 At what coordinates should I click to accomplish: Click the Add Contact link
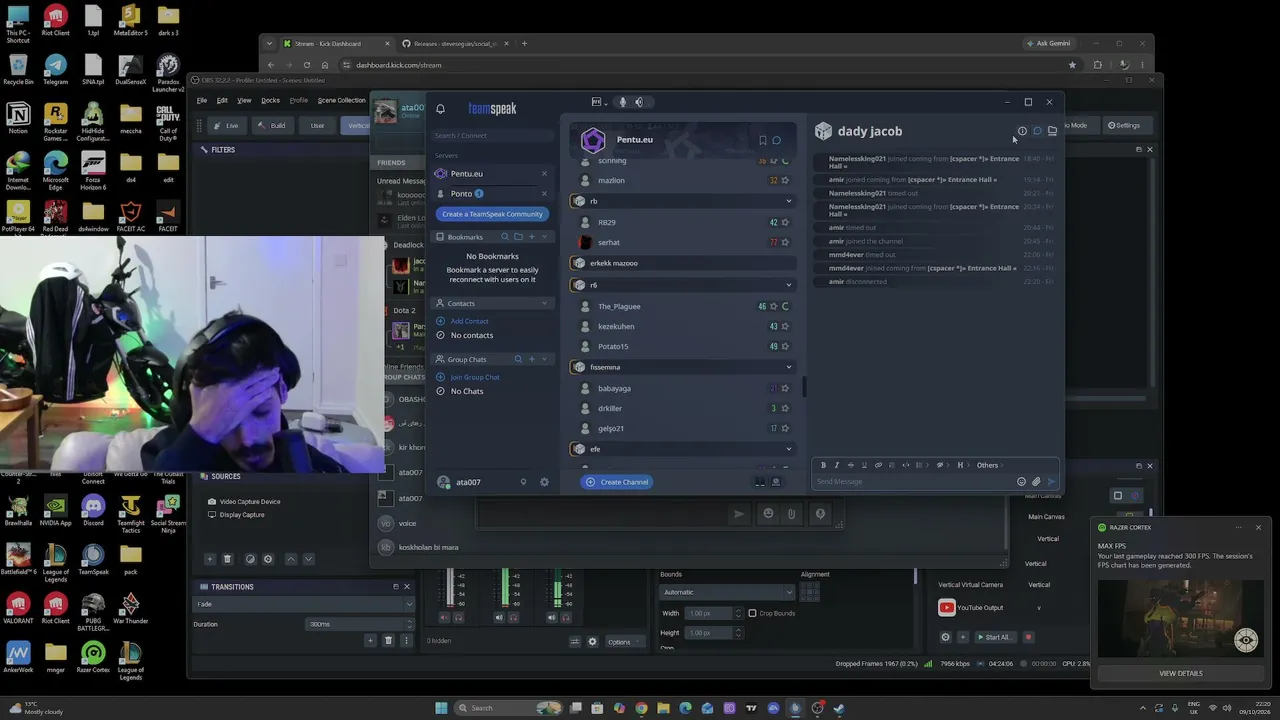coord(469,321)
